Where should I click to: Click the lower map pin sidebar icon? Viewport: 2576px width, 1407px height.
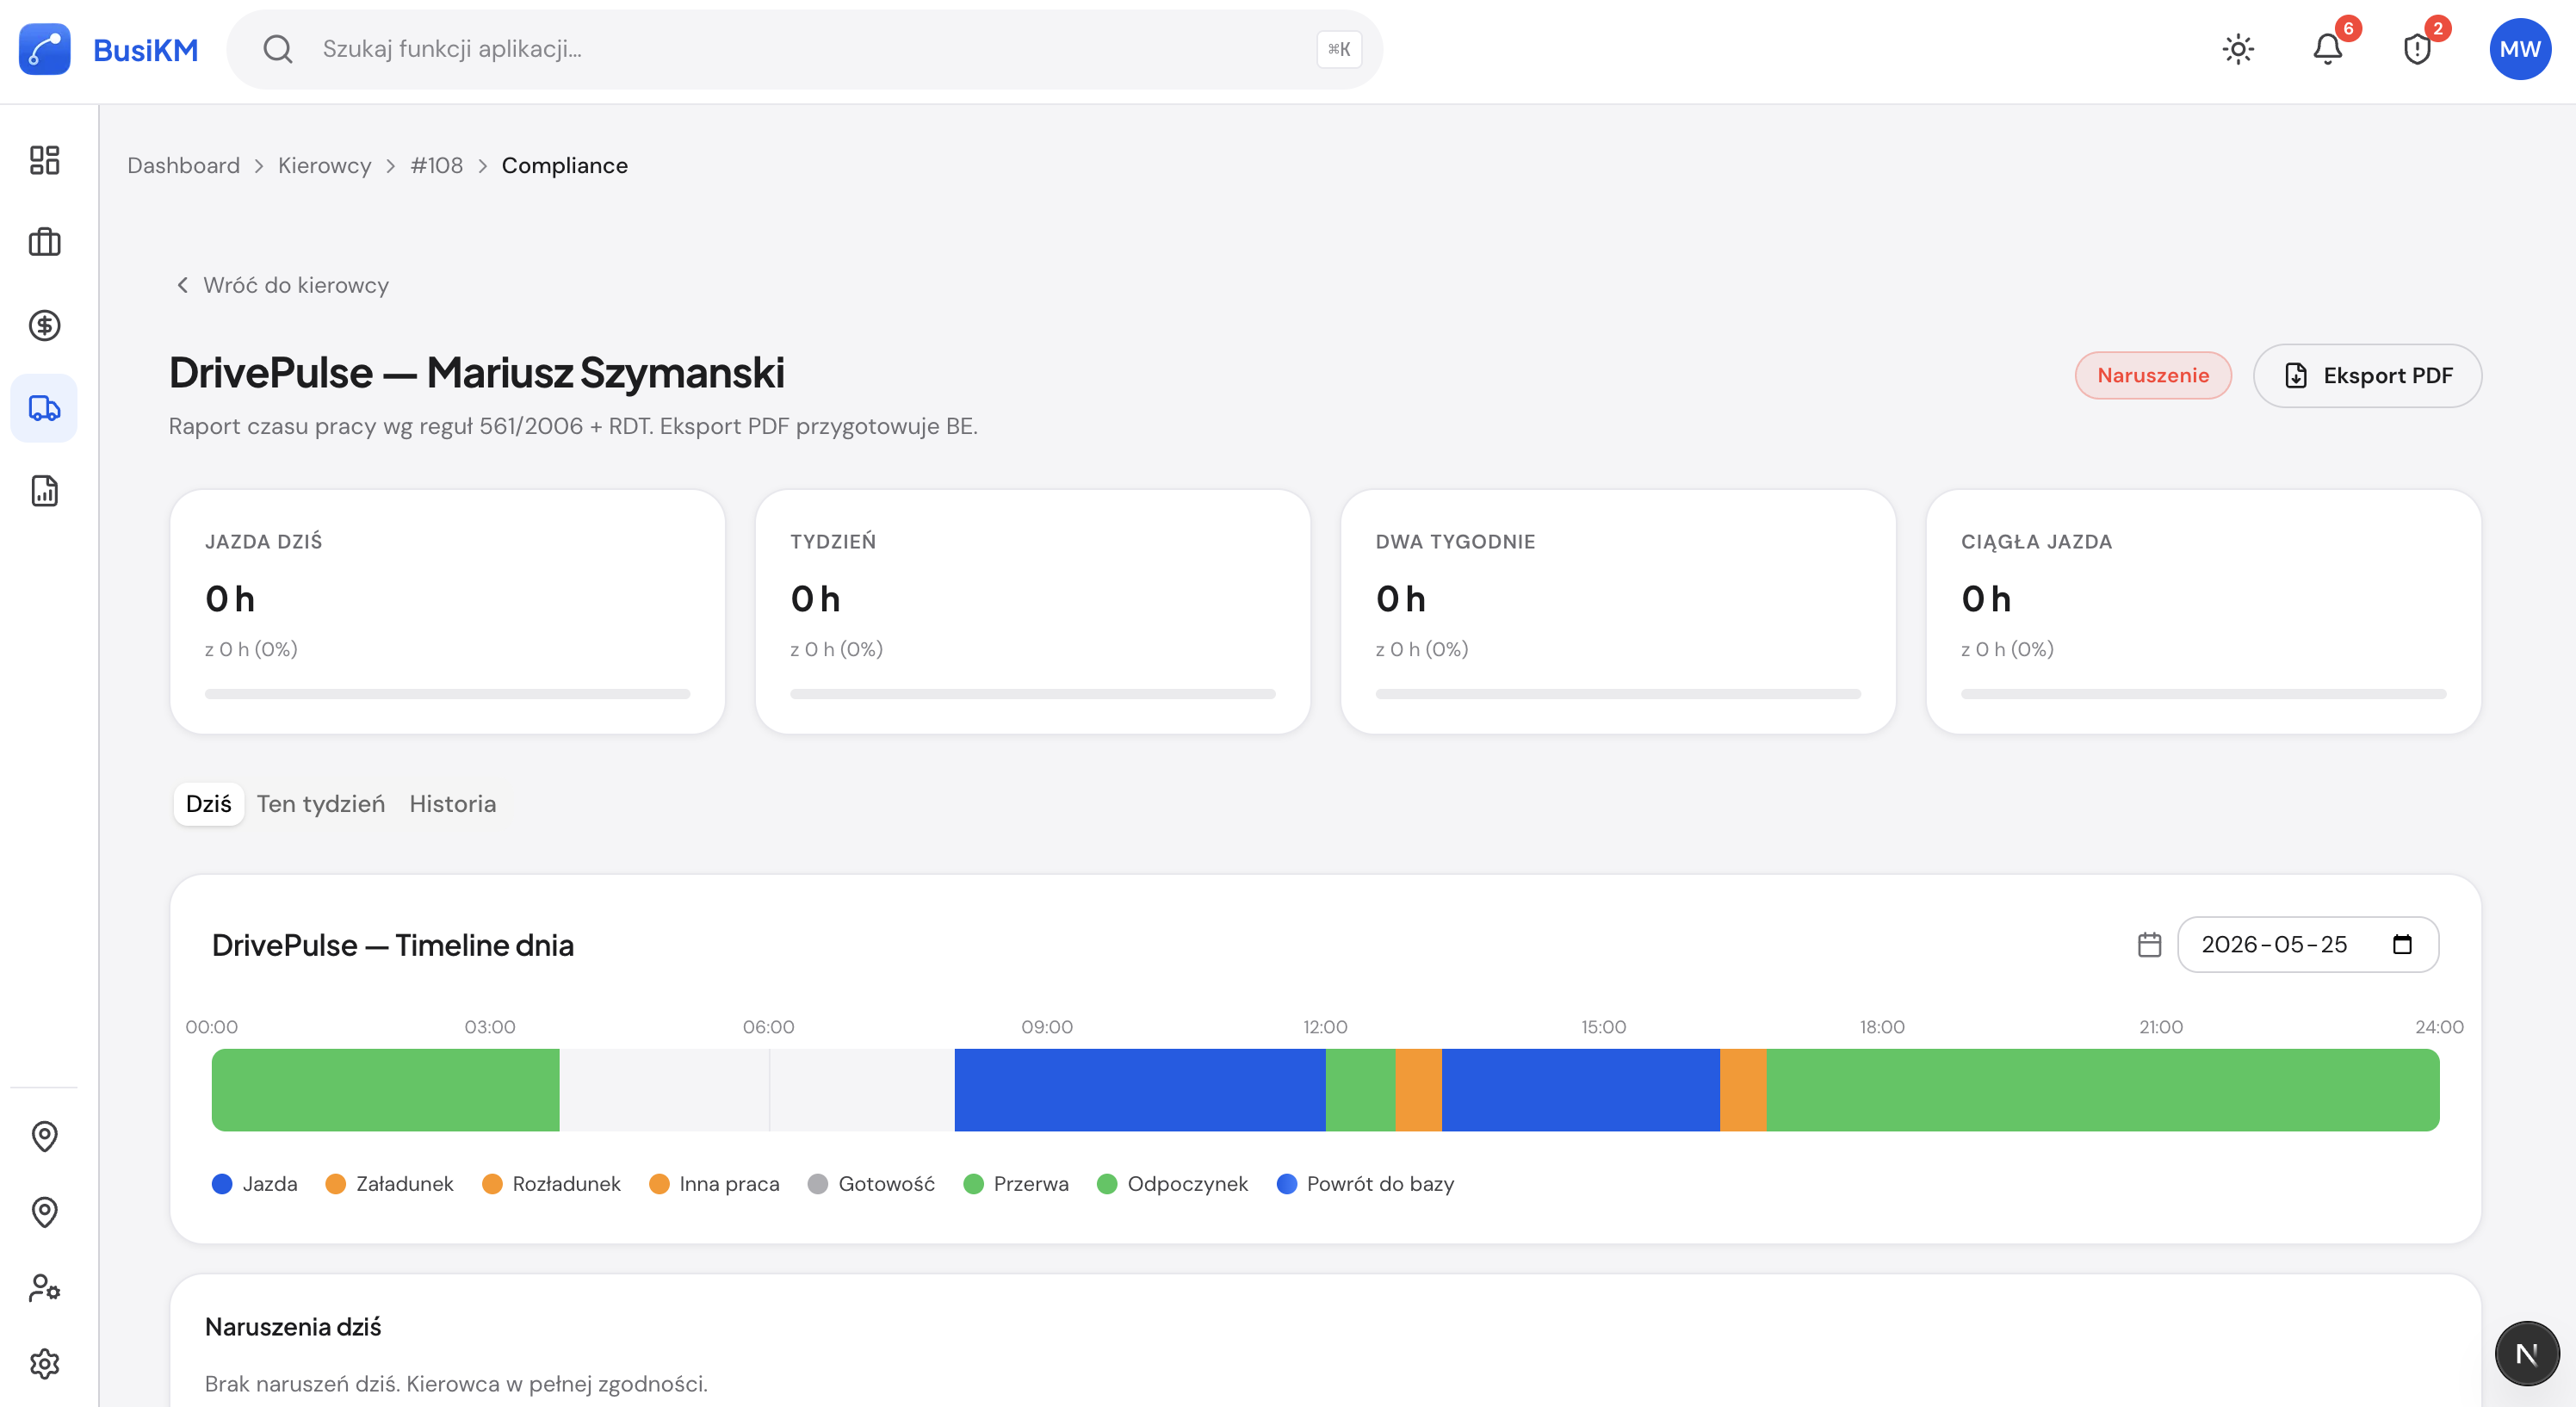[44, 1212]
